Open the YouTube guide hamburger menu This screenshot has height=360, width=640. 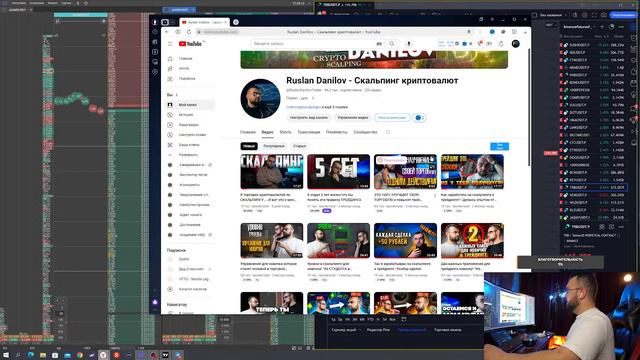point(170,44)
